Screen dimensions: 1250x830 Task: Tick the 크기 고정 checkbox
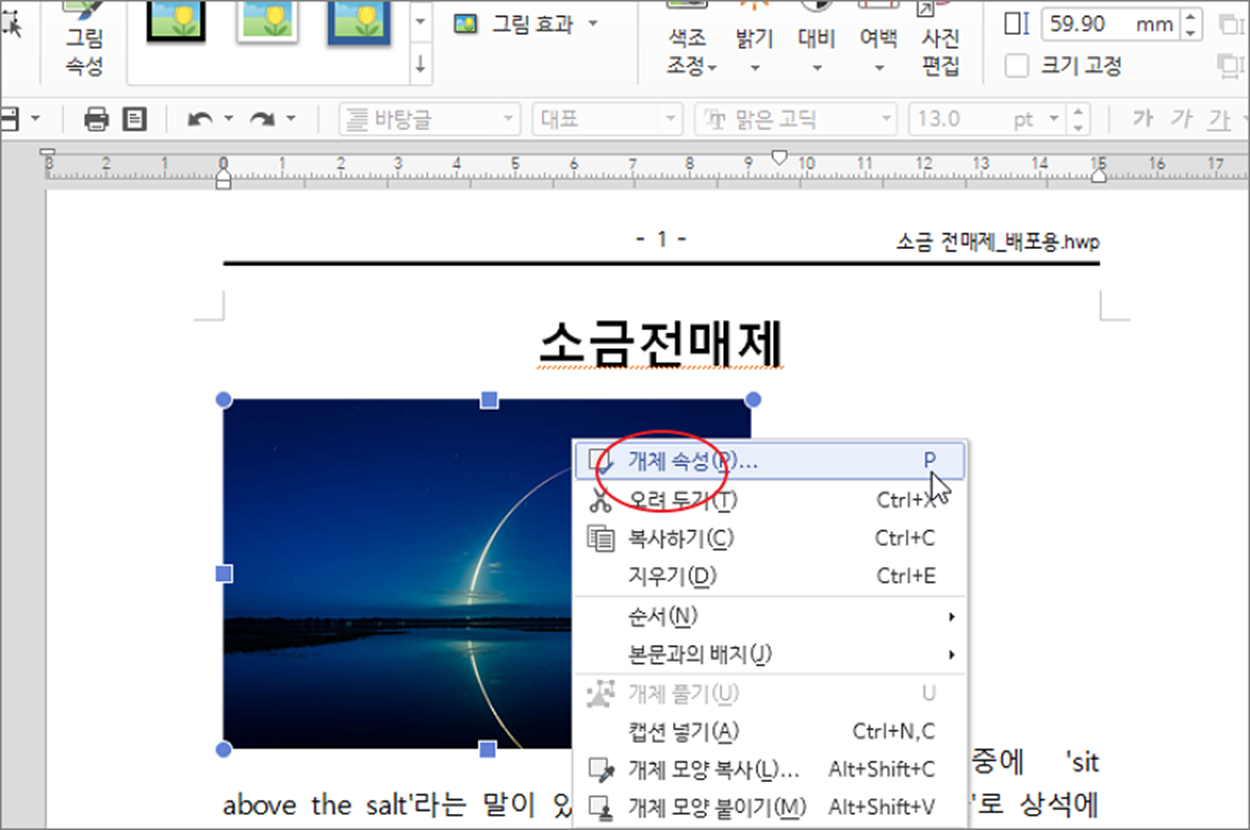(x=1017, y=66)
